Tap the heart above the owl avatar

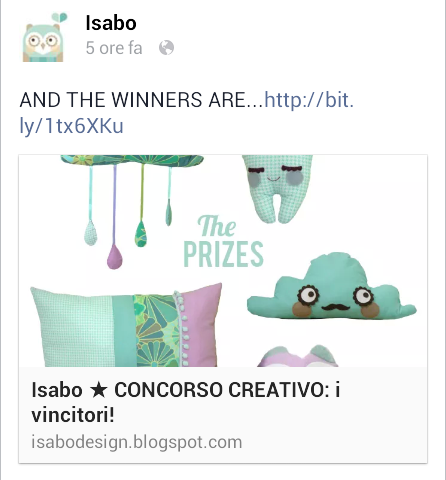[59, 17]
